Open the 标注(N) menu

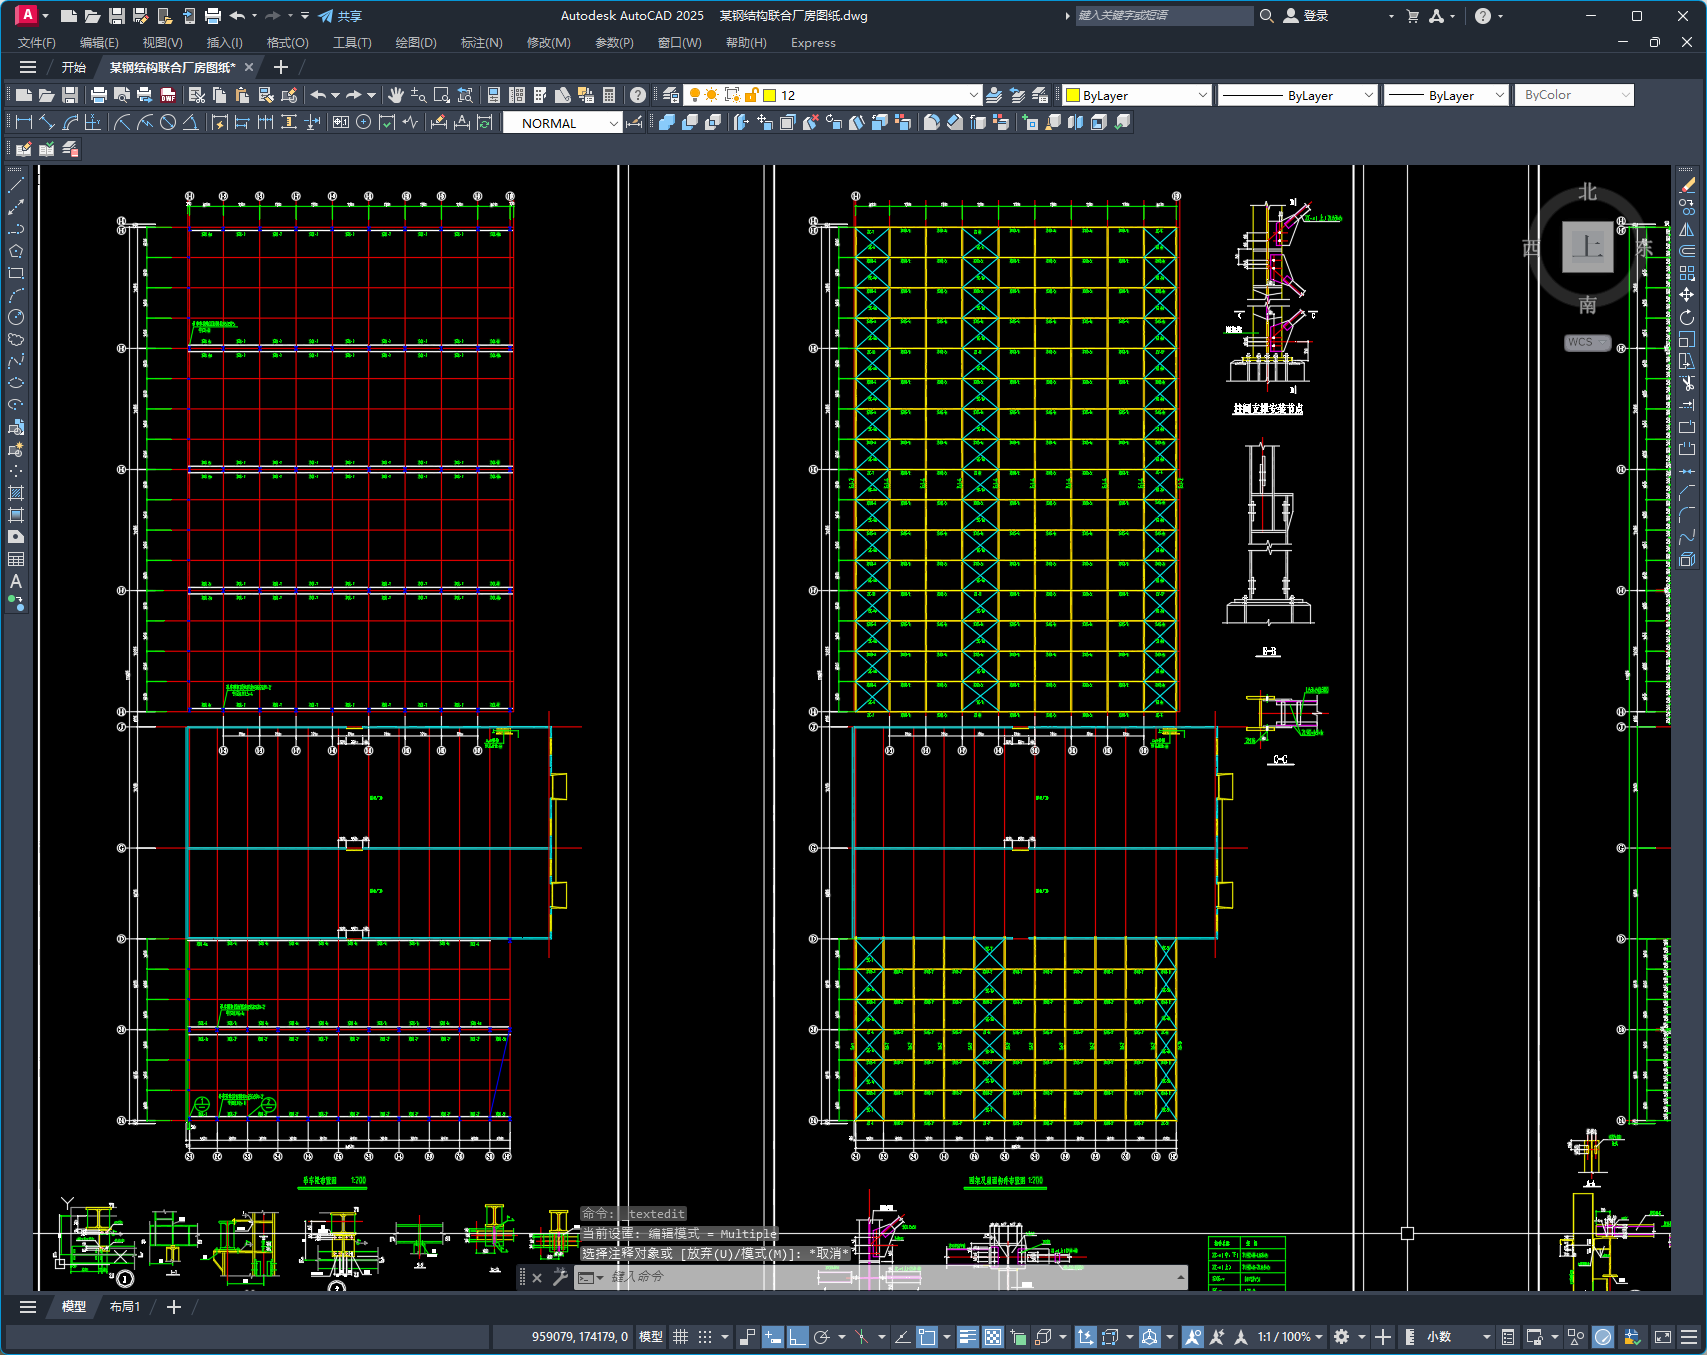click(x=481, y=43)
